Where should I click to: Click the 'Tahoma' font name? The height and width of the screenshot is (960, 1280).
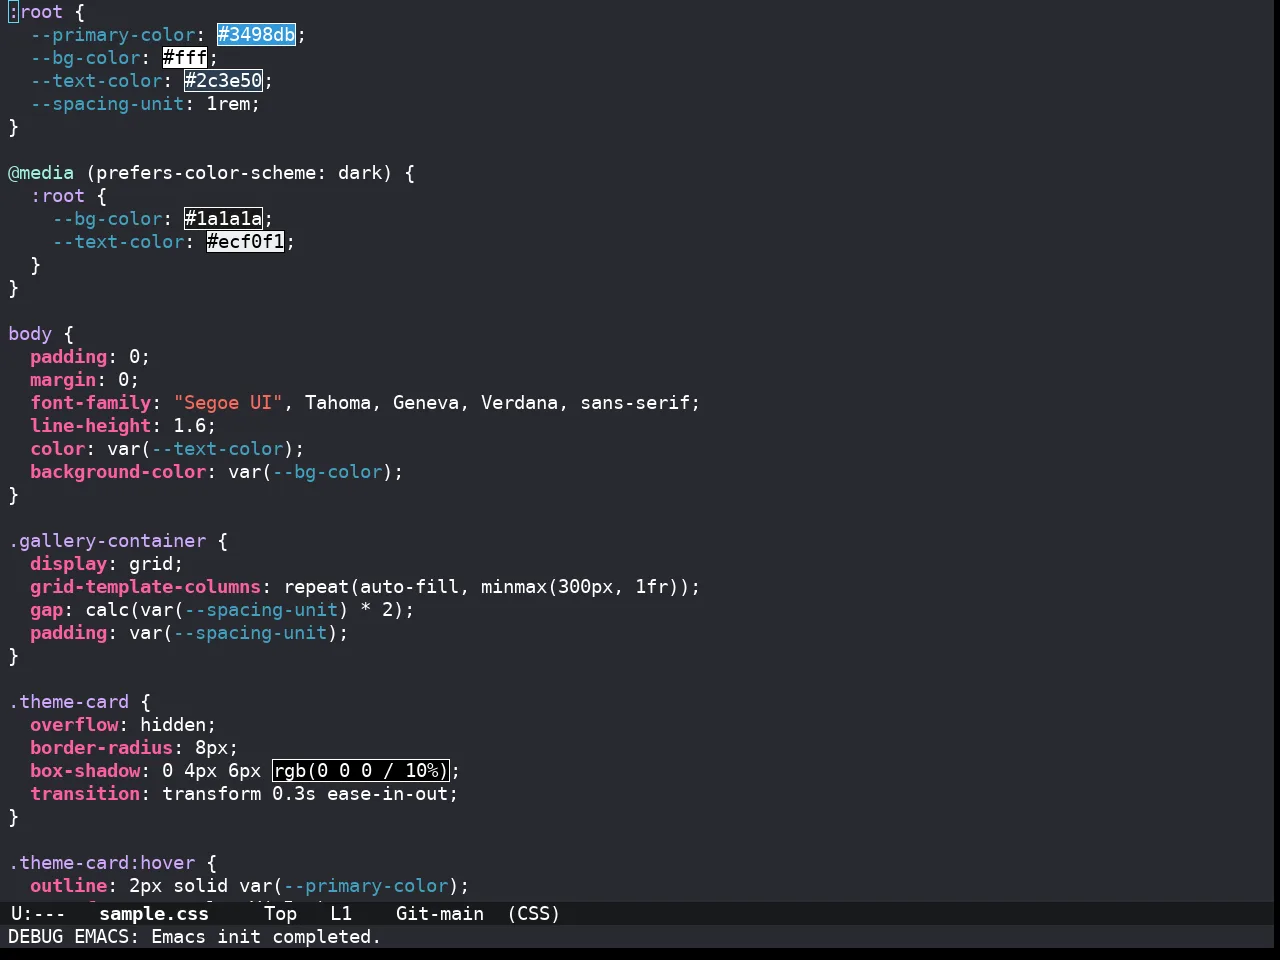pos(338,403)
